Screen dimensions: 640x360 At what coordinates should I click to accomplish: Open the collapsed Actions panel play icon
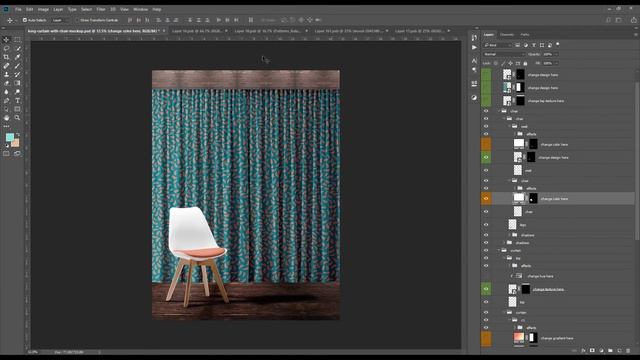pyautogui.click(x=474, y=47)
